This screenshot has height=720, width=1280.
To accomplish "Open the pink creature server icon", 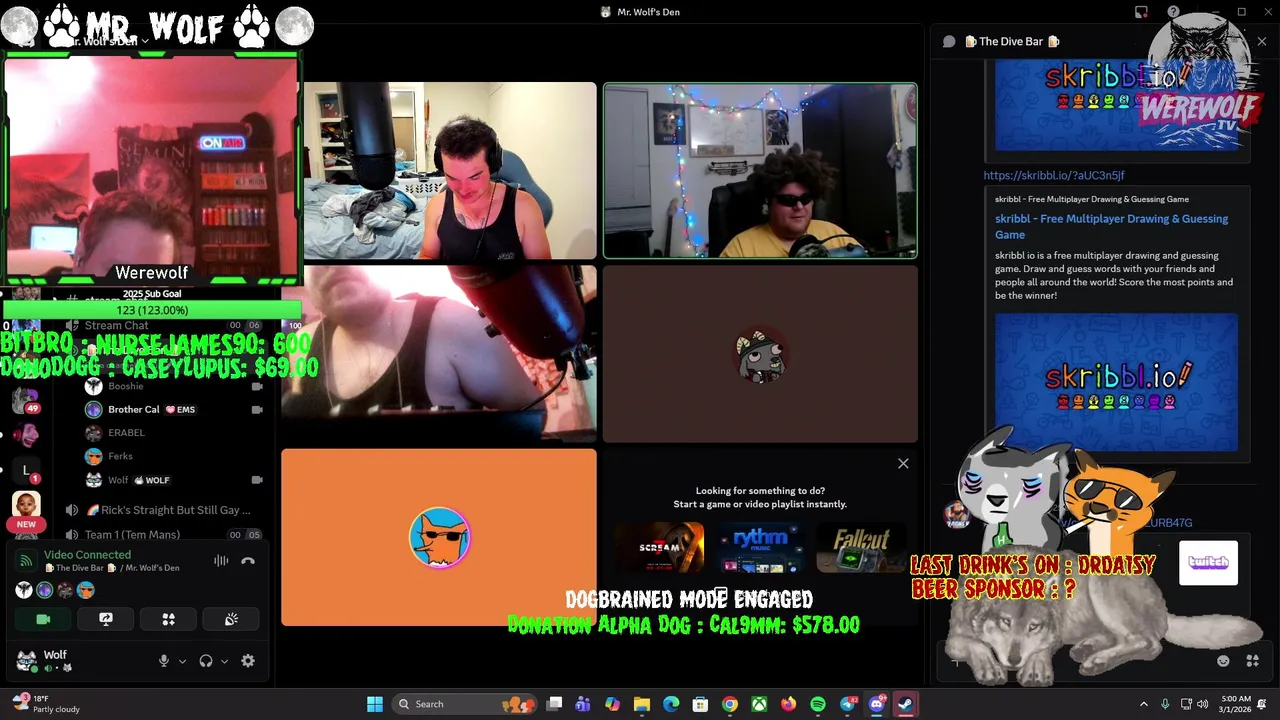I will (25, 435).
